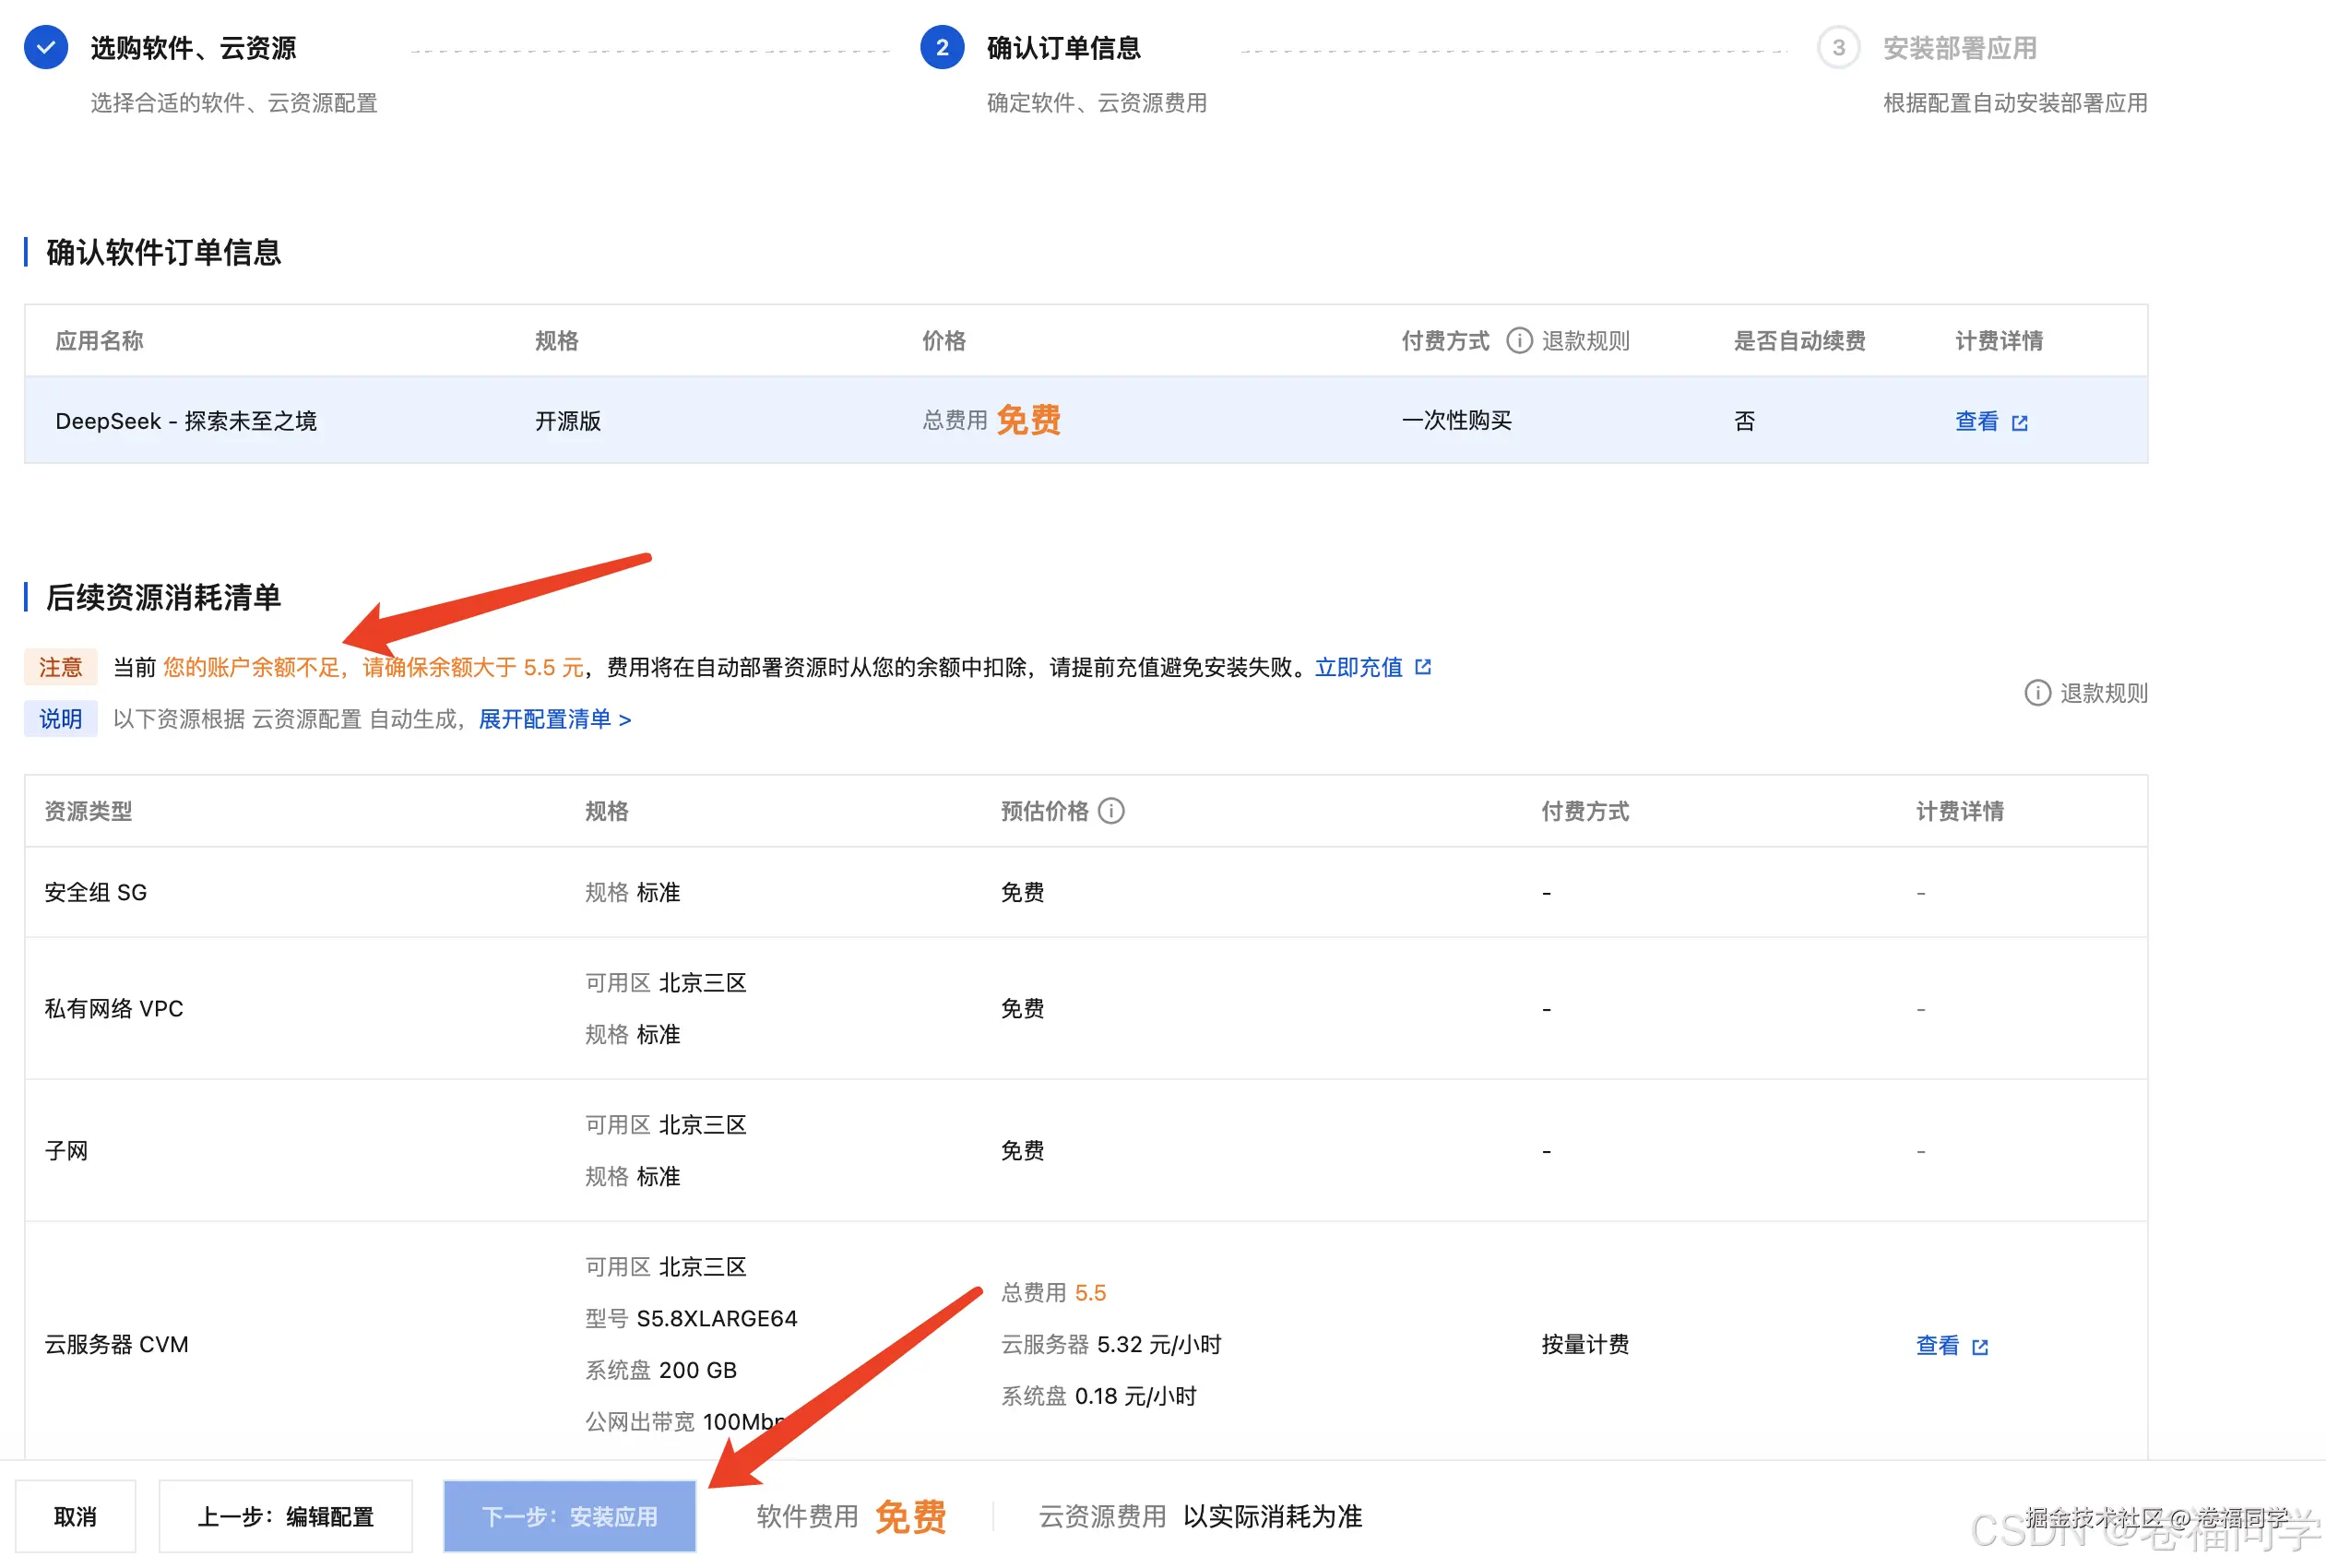Click the 立即充值 recharge link

(1358, 667)
